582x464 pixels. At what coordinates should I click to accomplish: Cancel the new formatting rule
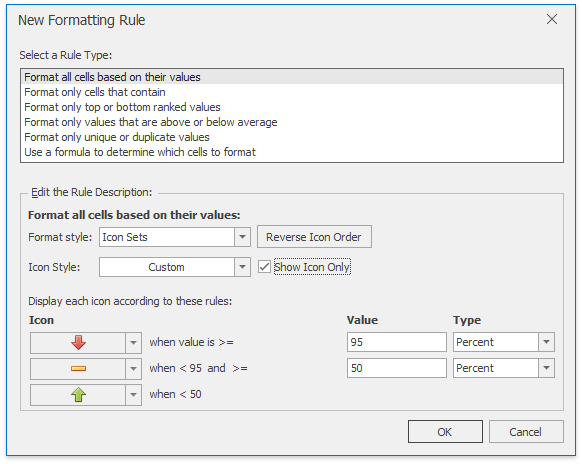tap(526, 432)
